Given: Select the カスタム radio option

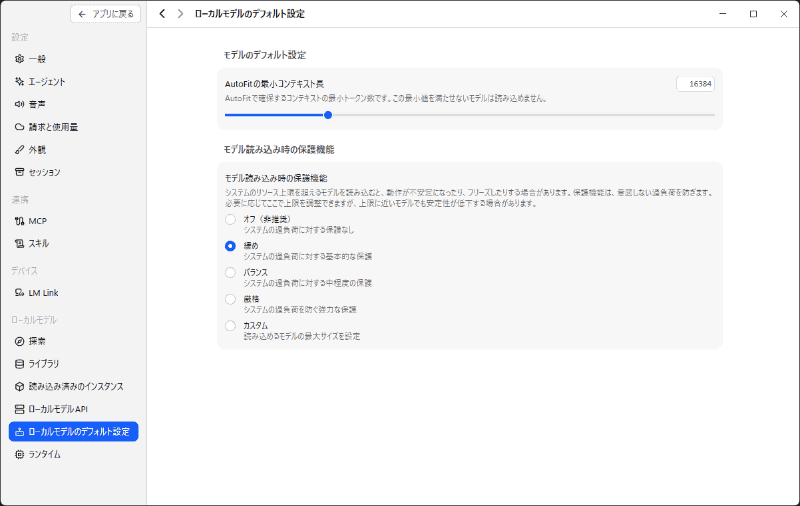Looking at the screenshot, I should pos(231,325).
